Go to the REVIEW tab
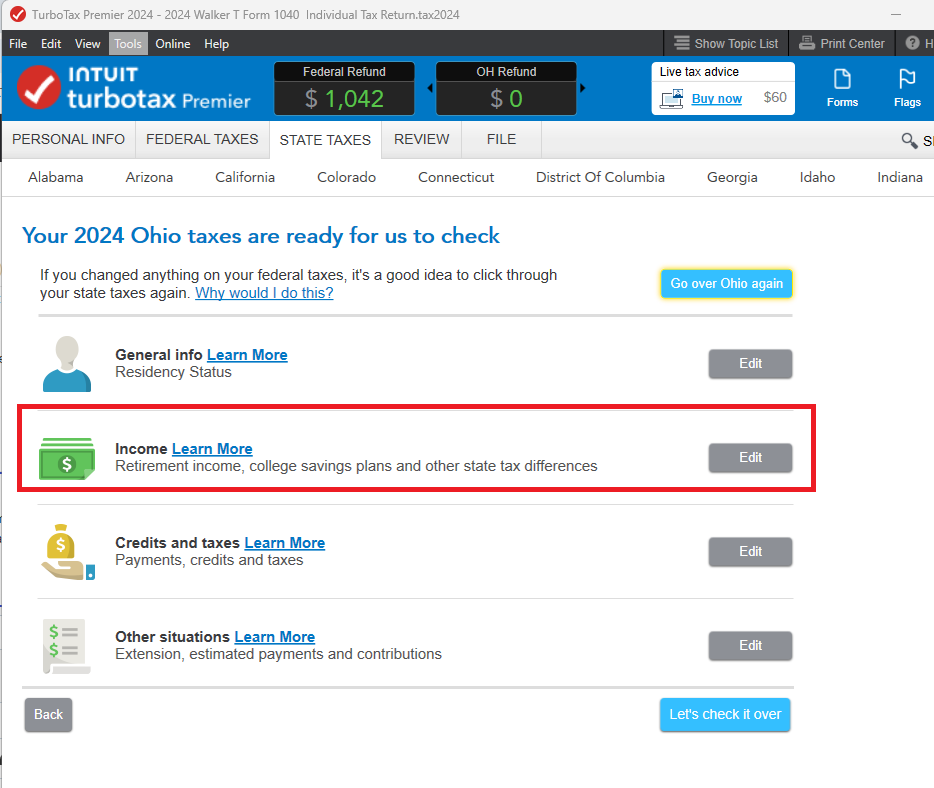Image resolution: width=934 pixels, height=788 pixels. click(x=422, y=139)
